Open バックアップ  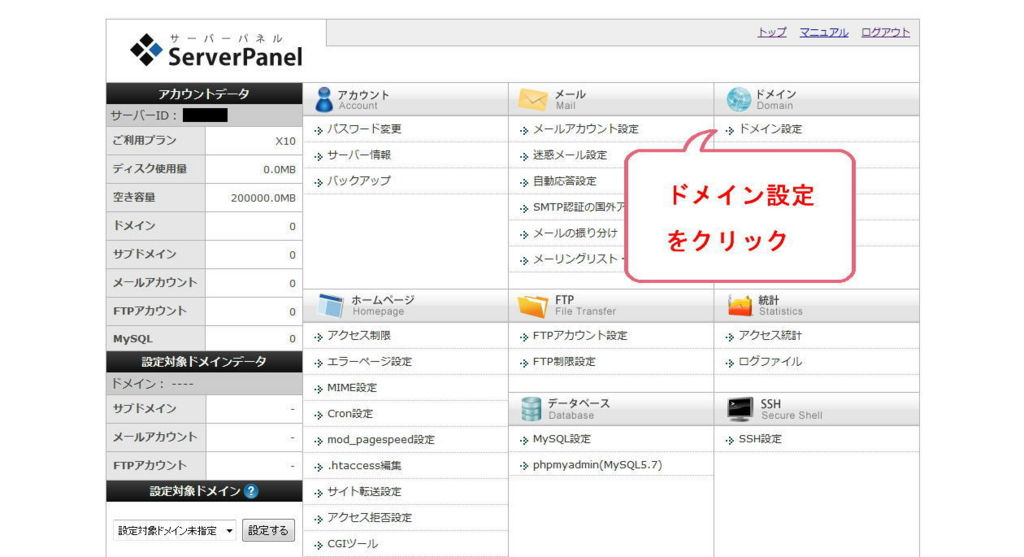coord(359,181)
